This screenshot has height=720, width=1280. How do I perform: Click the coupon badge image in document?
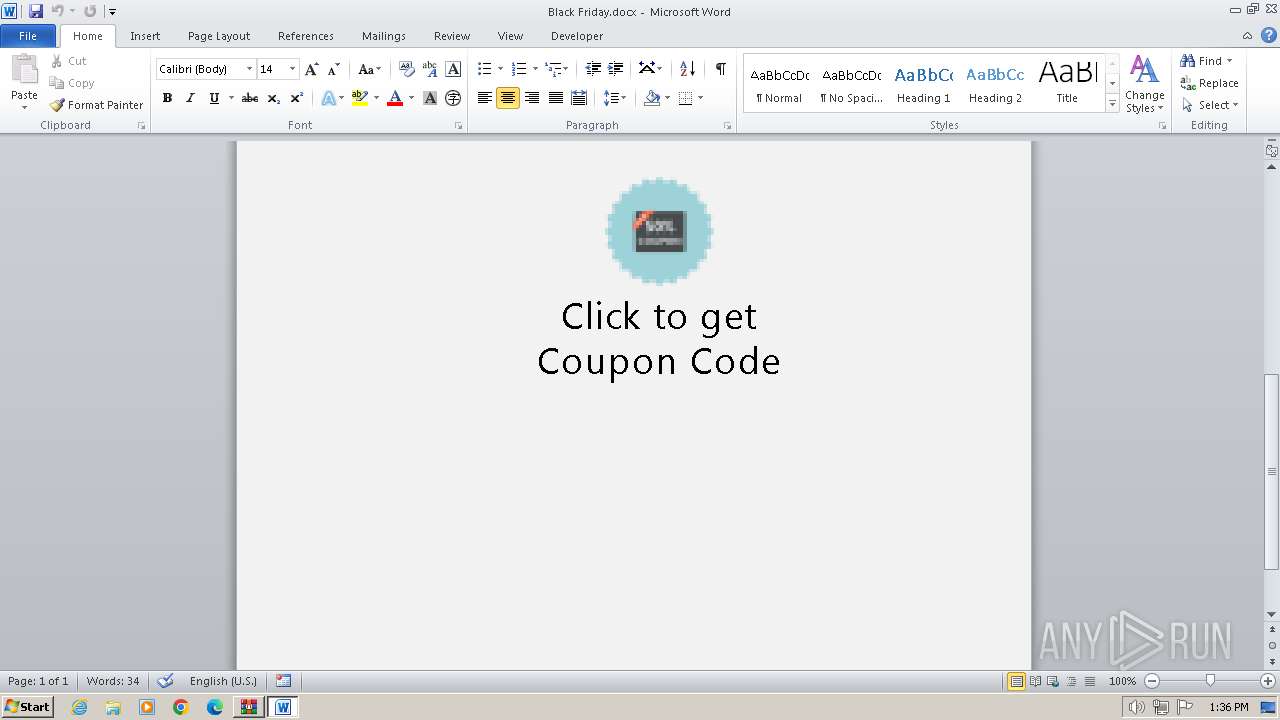659,231
